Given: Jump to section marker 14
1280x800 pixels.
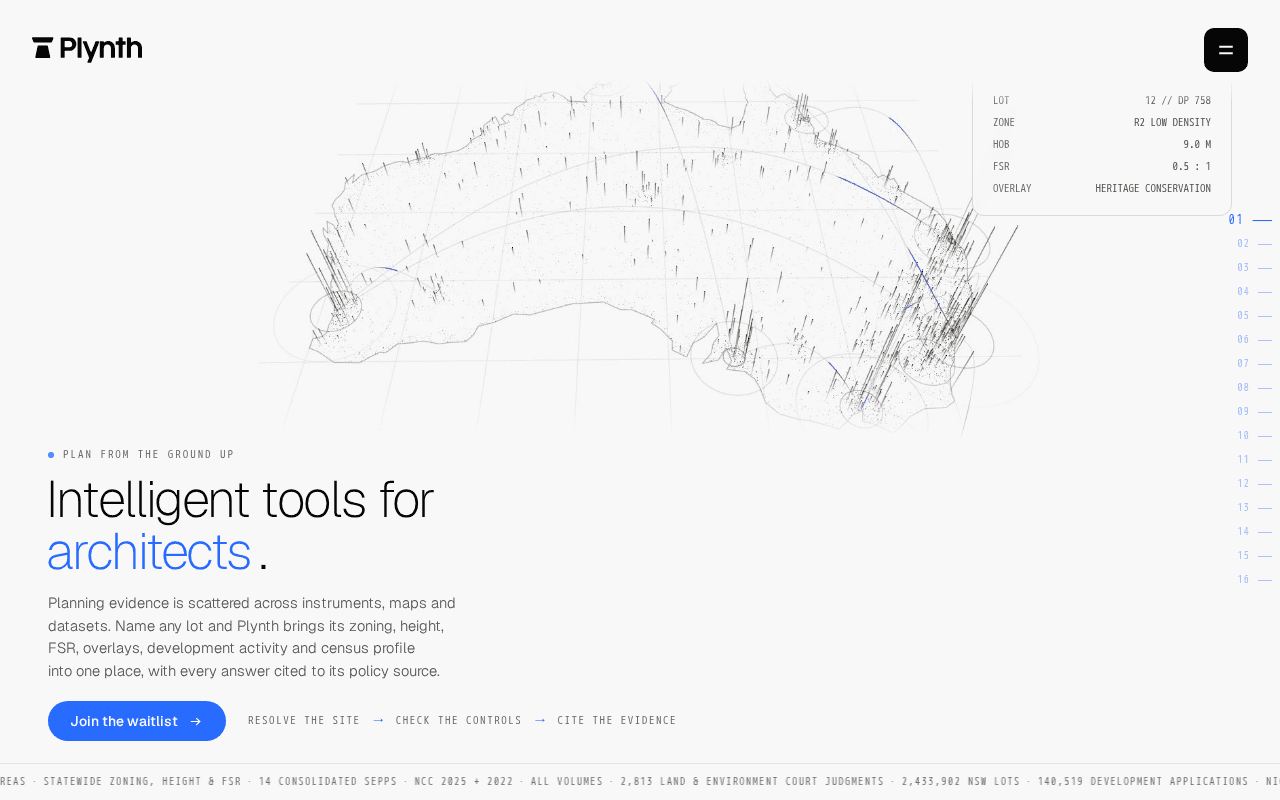Looking at the screenshot, I should click(x=1254, y=532).
